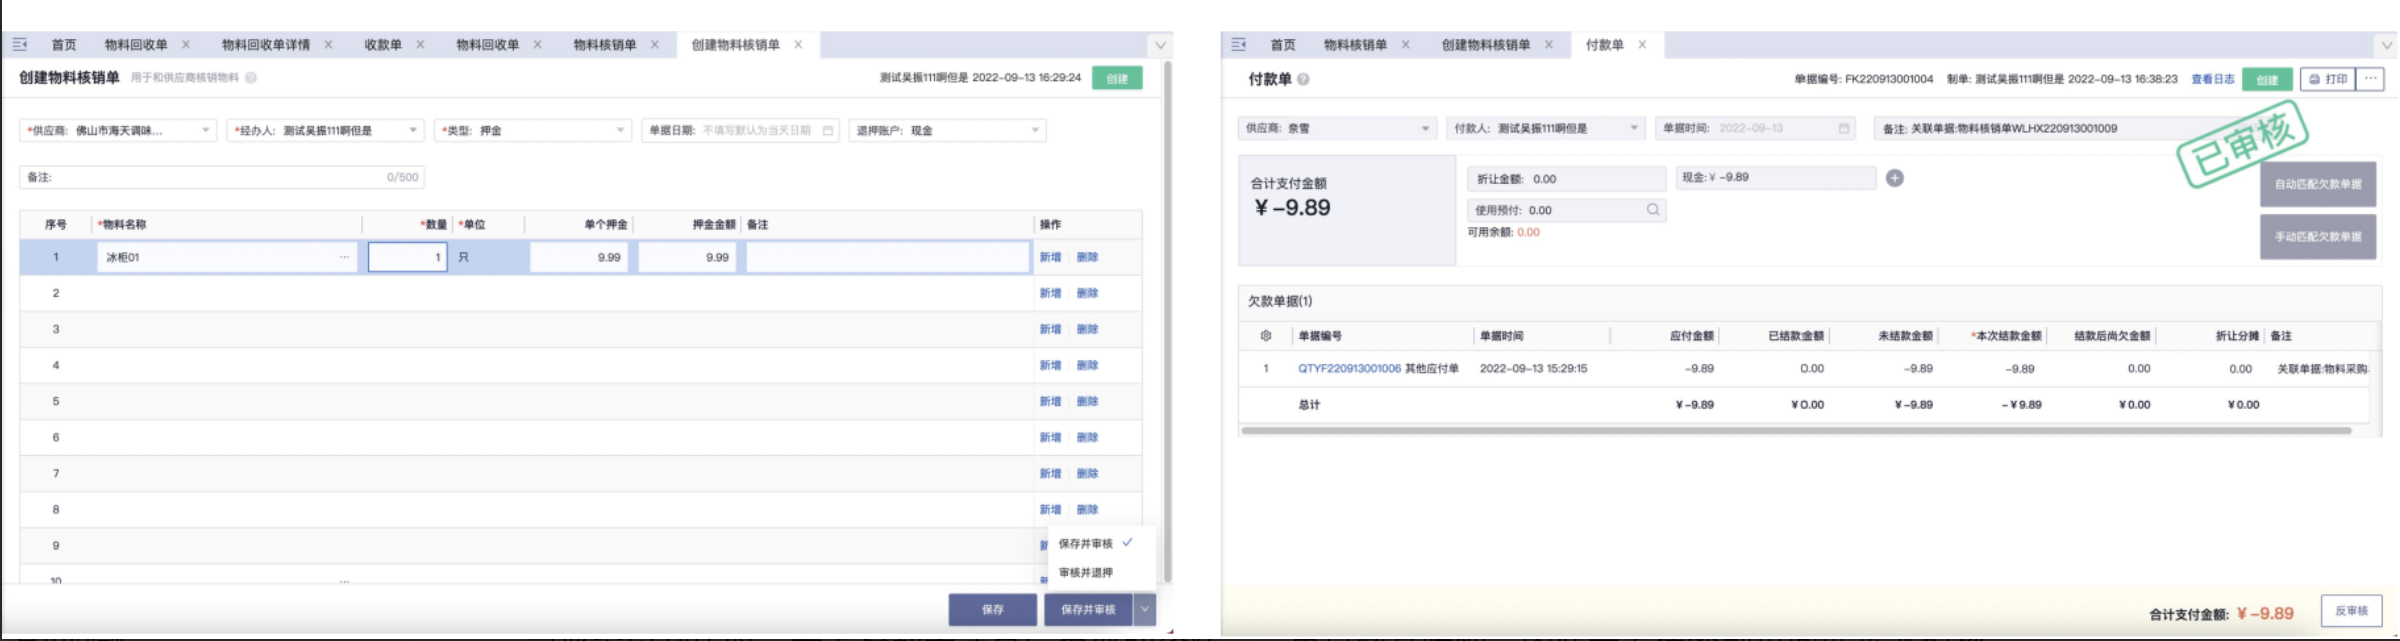Switch to 收款单 tab

[383, 45]
